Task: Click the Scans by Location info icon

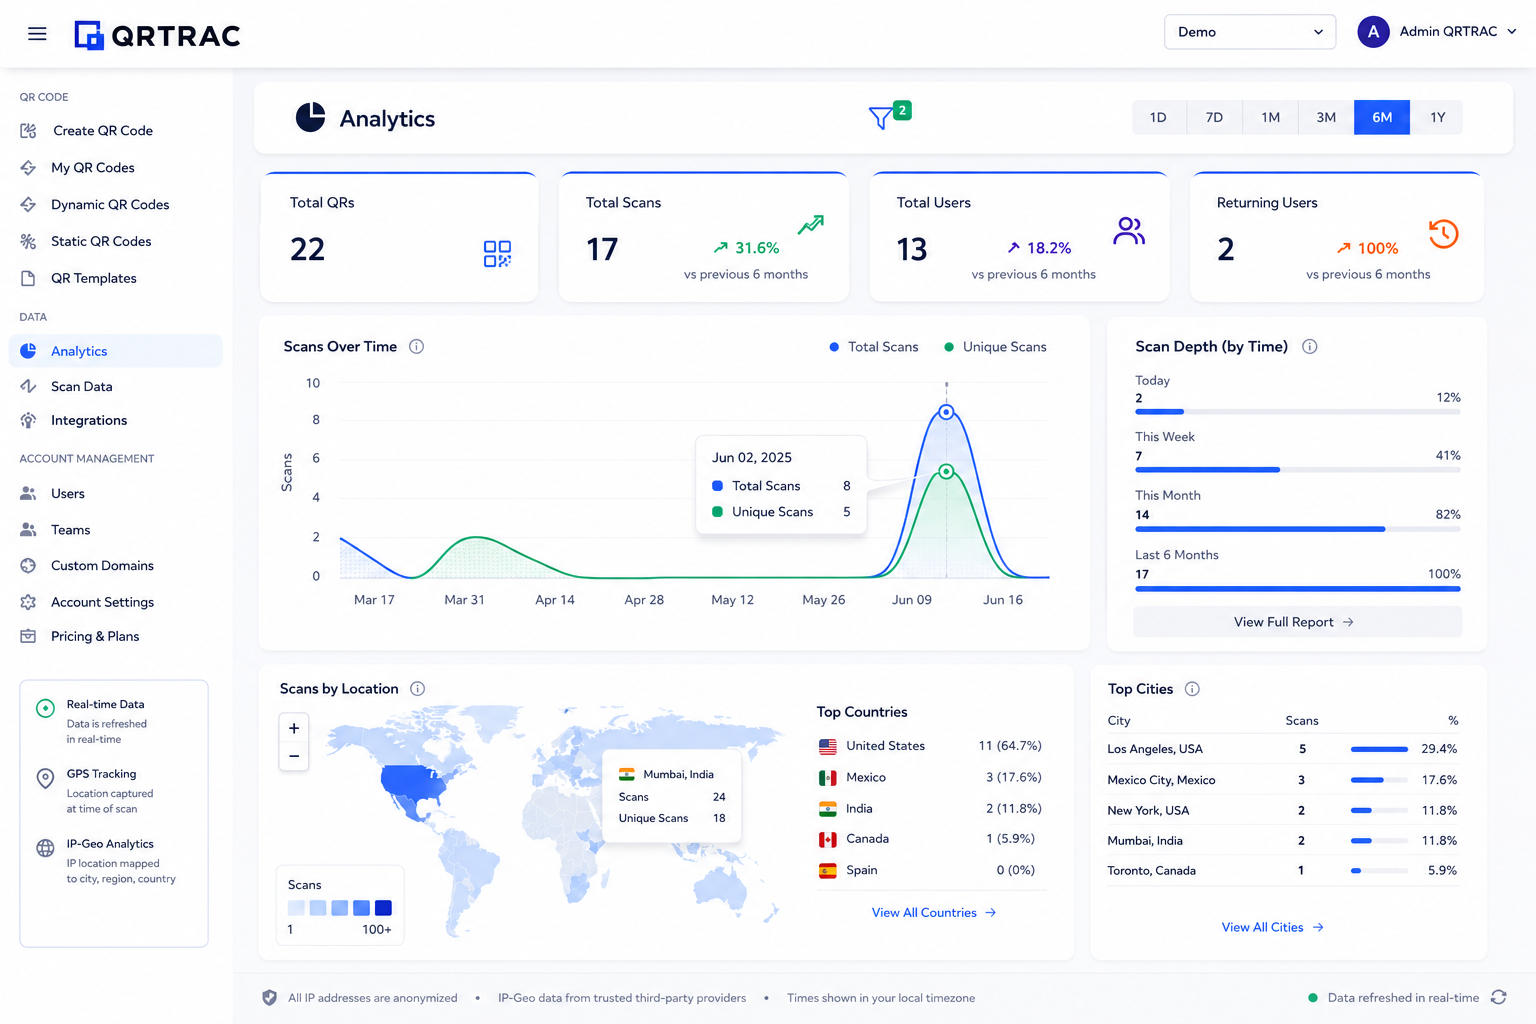Action: pyautogui.click(x=418, y=689)
